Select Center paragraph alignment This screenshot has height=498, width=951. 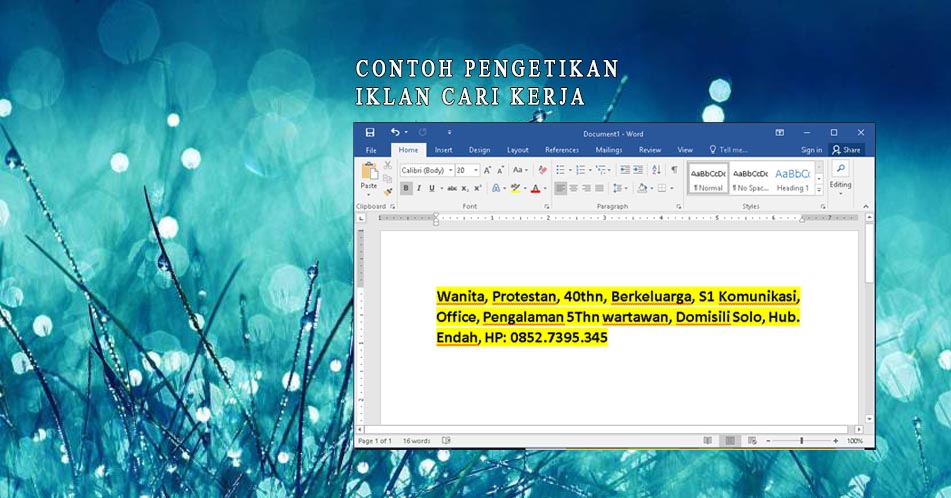(x=573, y=189)
